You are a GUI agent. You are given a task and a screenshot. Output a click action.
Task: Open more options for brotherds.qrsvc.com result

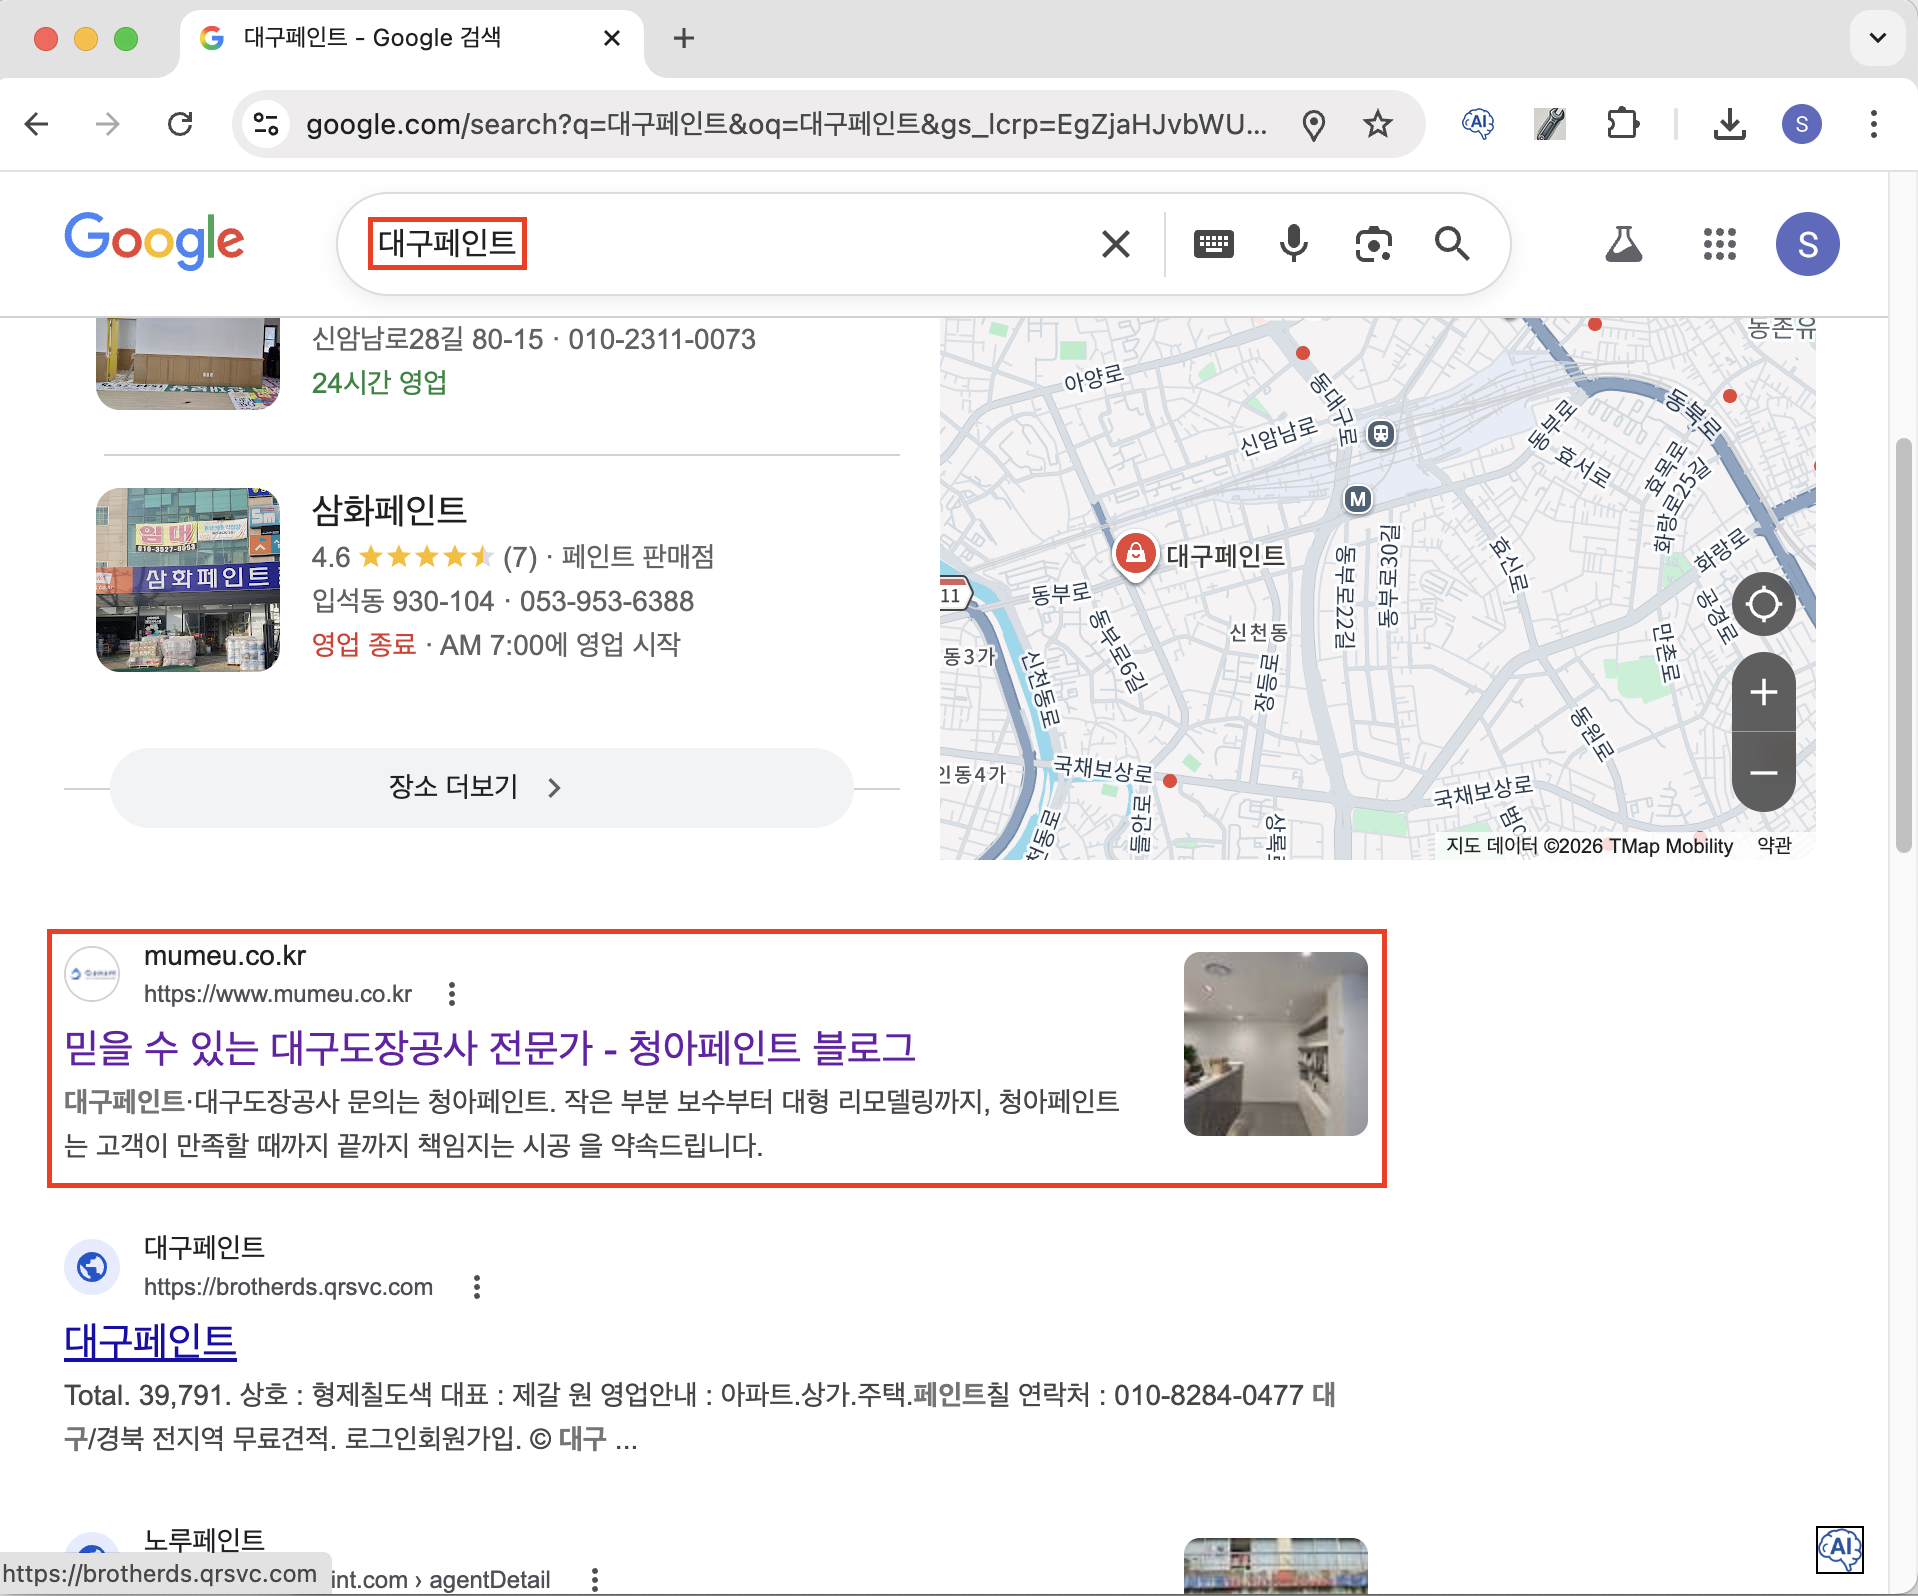[477, 1287]
